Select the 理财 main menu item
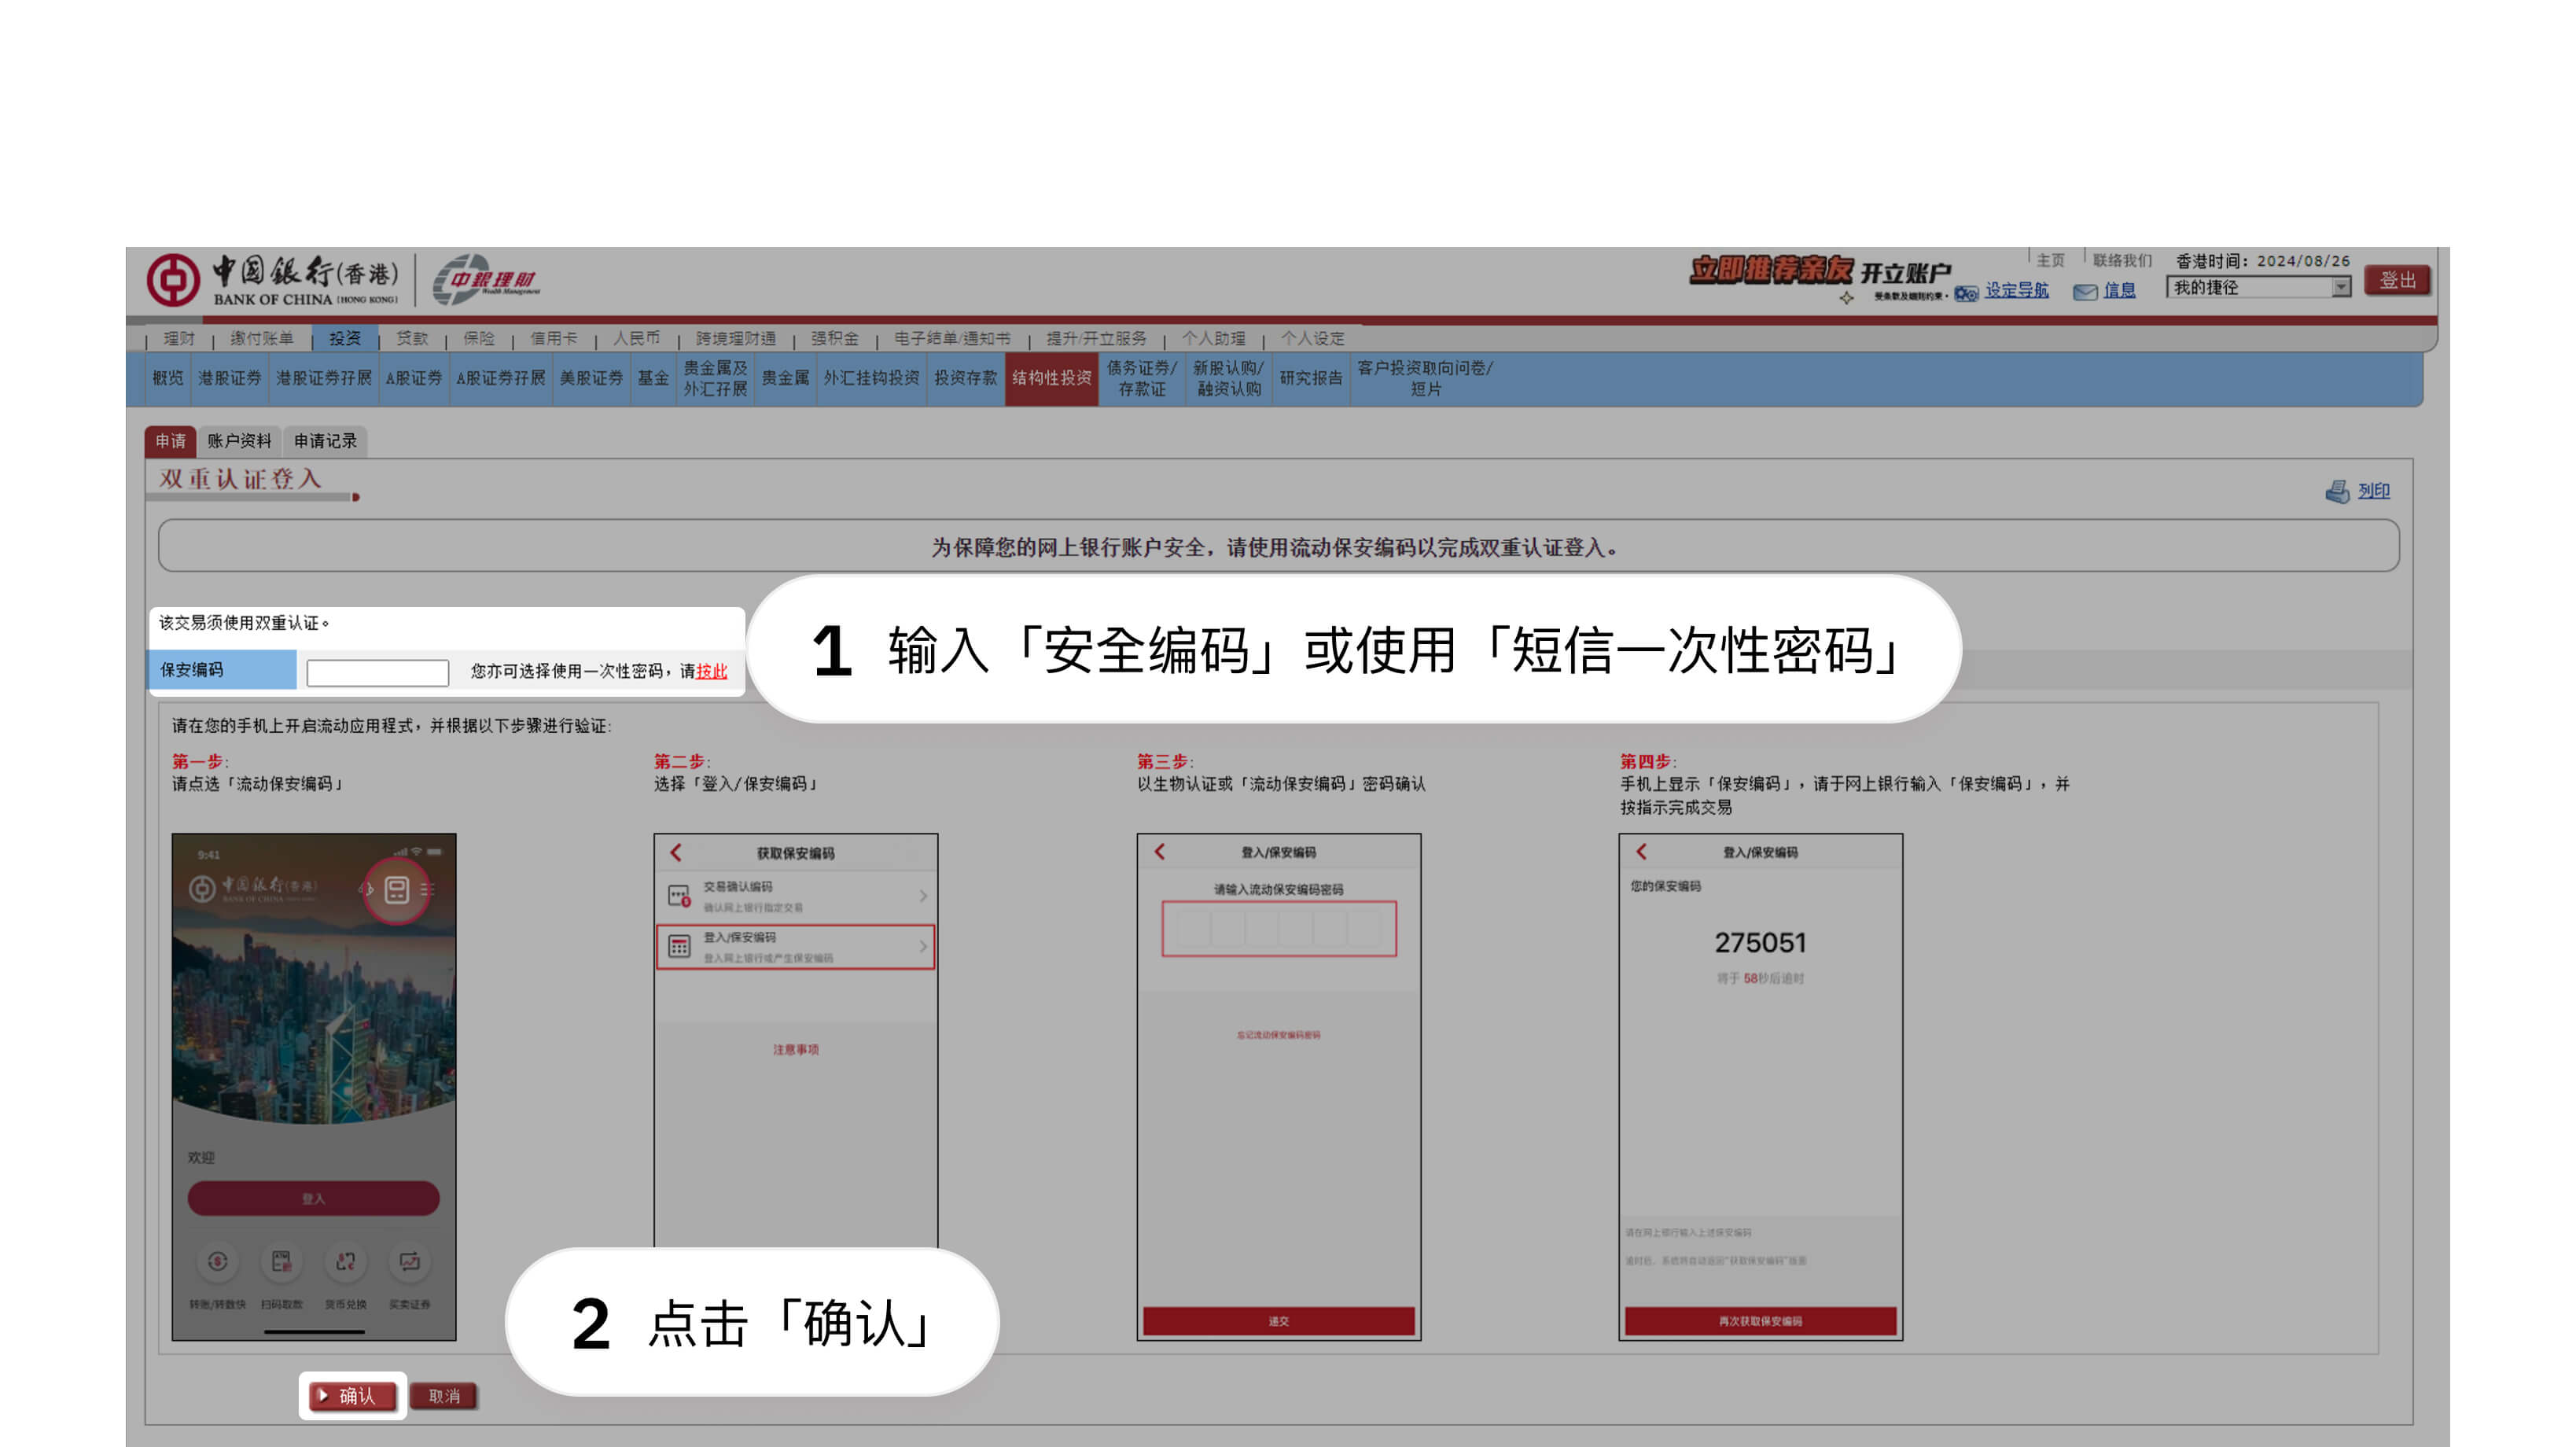 179,338
